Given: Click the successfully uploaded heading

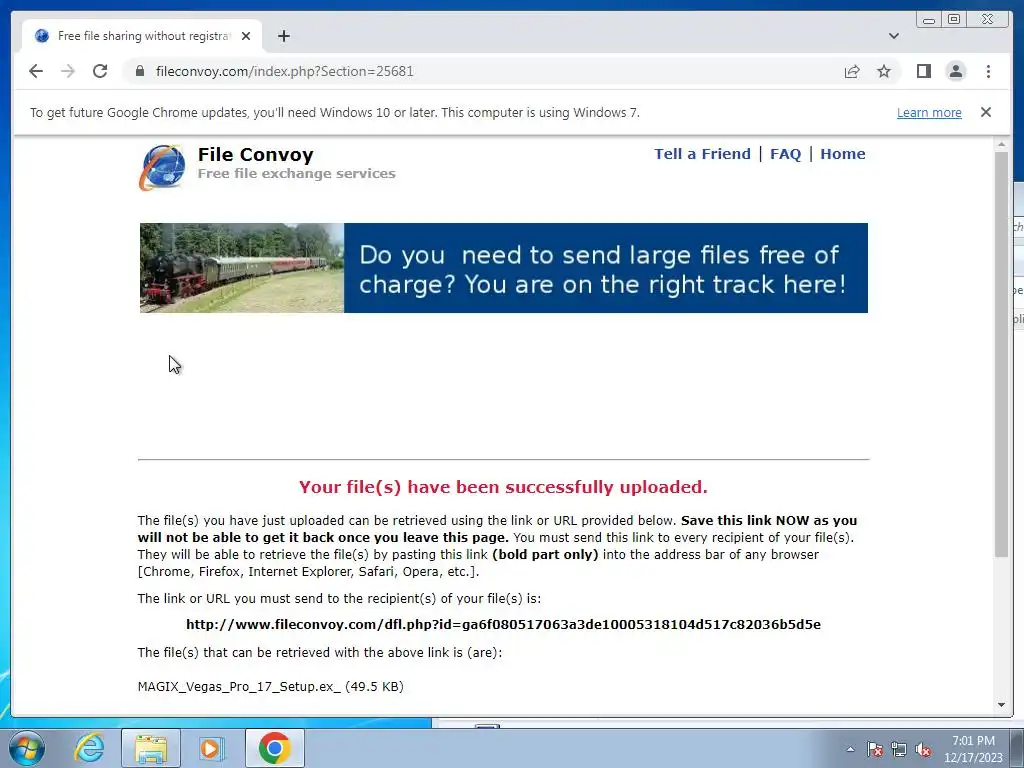Looking at the screenshot, I should click(503, 487).
